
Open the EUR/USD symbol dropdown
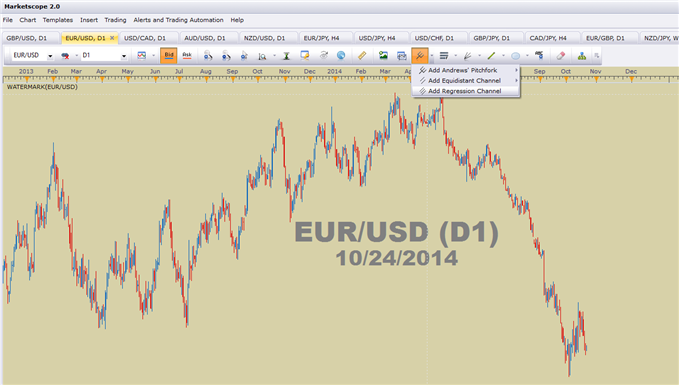pos(50,56)
